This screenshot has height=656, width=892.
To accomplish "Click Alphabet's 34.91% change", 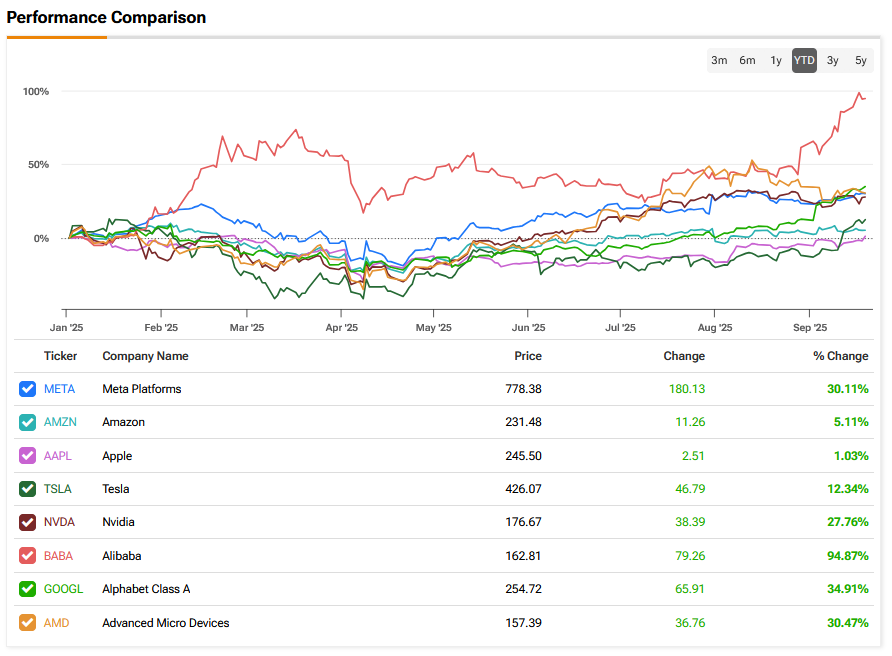I will pos(848,589).
